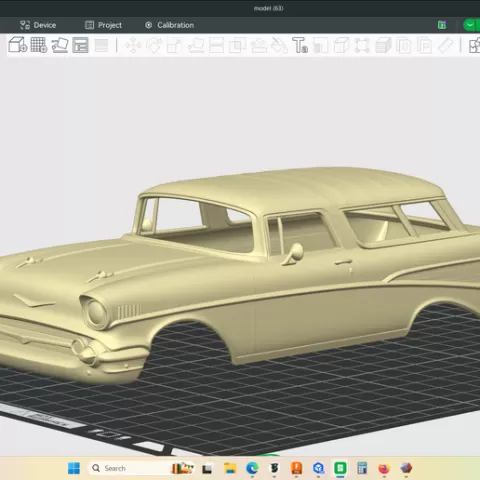The width and height of the screenshot is (480, 480).
Task: Select the Lay on face tool
Action: coord(196,45)
